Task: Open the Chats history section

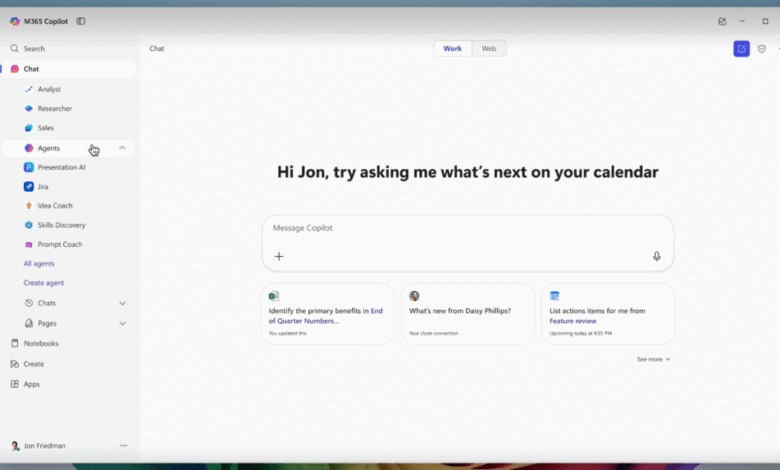Action: click(47, 303)
